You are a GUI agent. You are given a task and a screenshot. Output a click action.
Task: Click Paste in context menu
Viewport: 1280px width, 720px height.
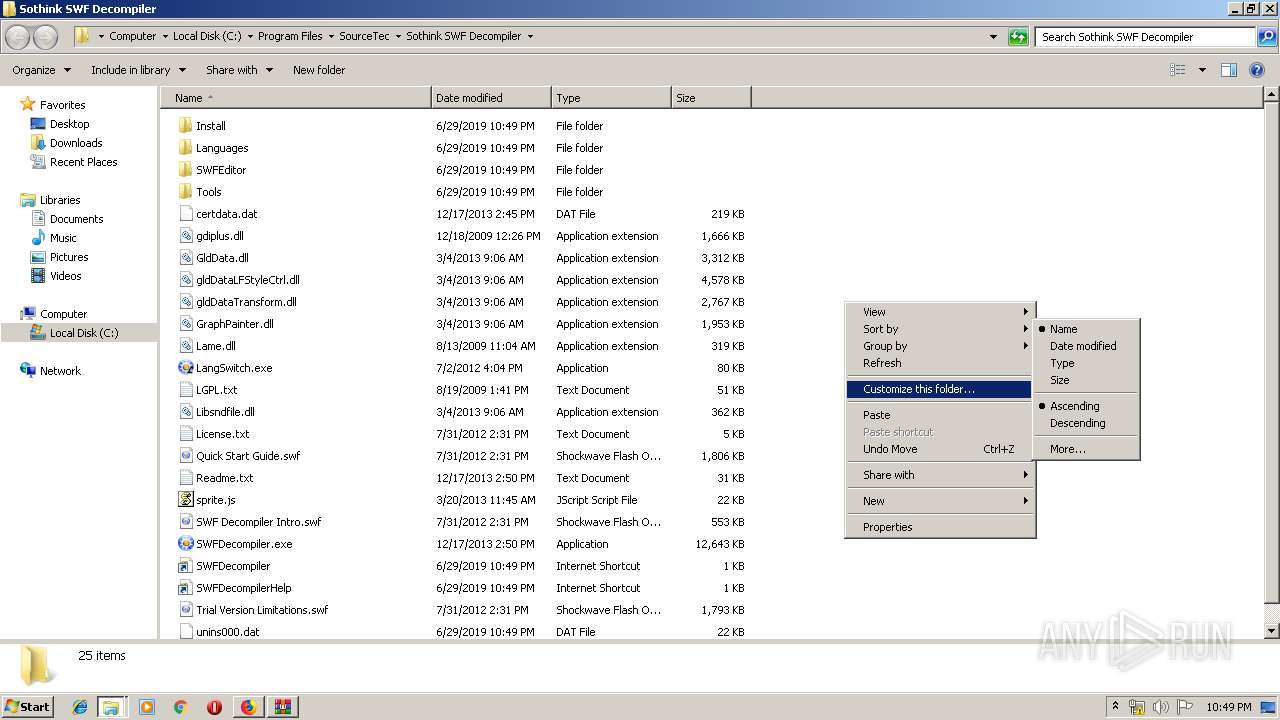(x=940, y=415)
